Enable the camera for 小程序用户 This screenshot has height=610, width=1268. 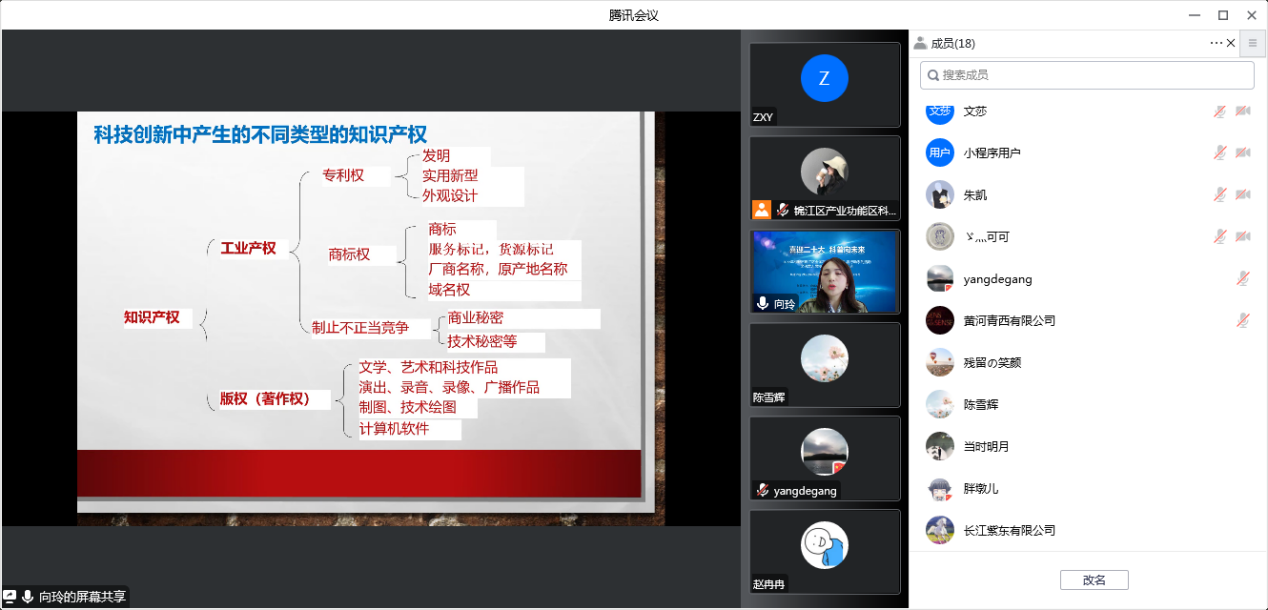(x=1242, y=153)
